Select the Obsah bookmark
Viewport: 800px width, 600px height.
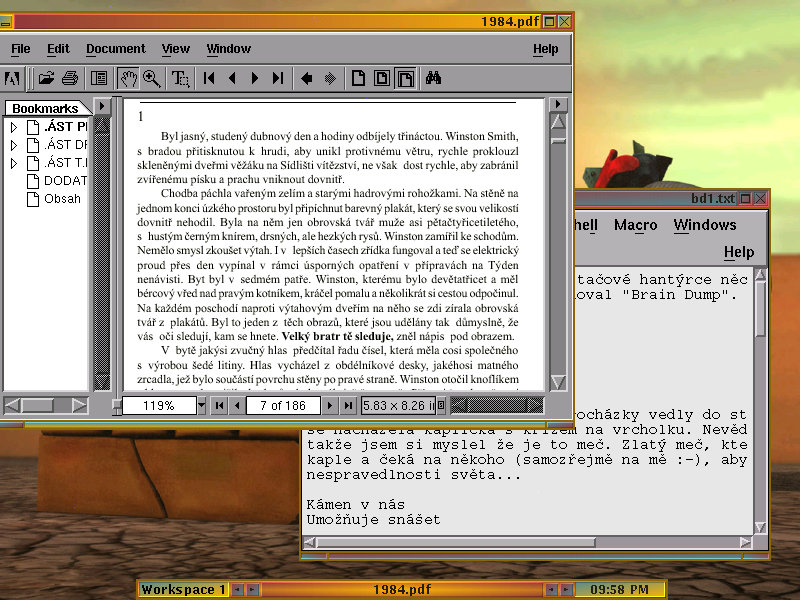[62, 198]
